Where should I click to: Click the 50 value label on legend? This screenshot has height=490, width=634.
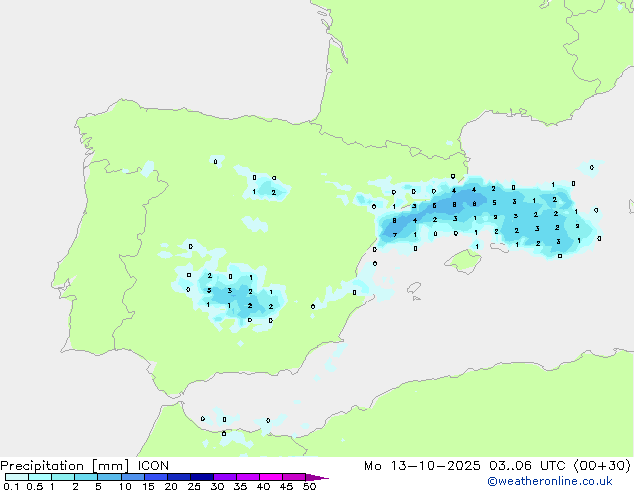click(309, 487)
